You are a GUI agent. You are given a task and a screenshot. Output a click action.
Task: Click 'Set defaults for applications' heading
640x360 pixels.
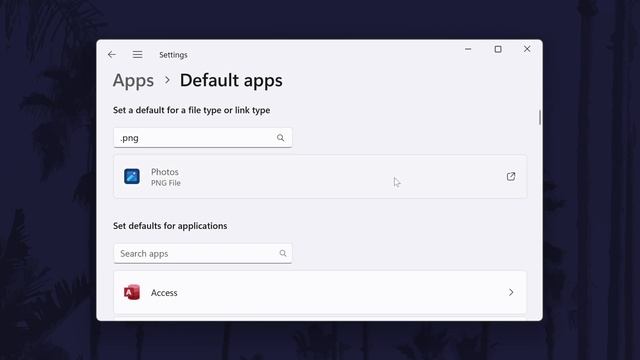(x=170, y=226)
